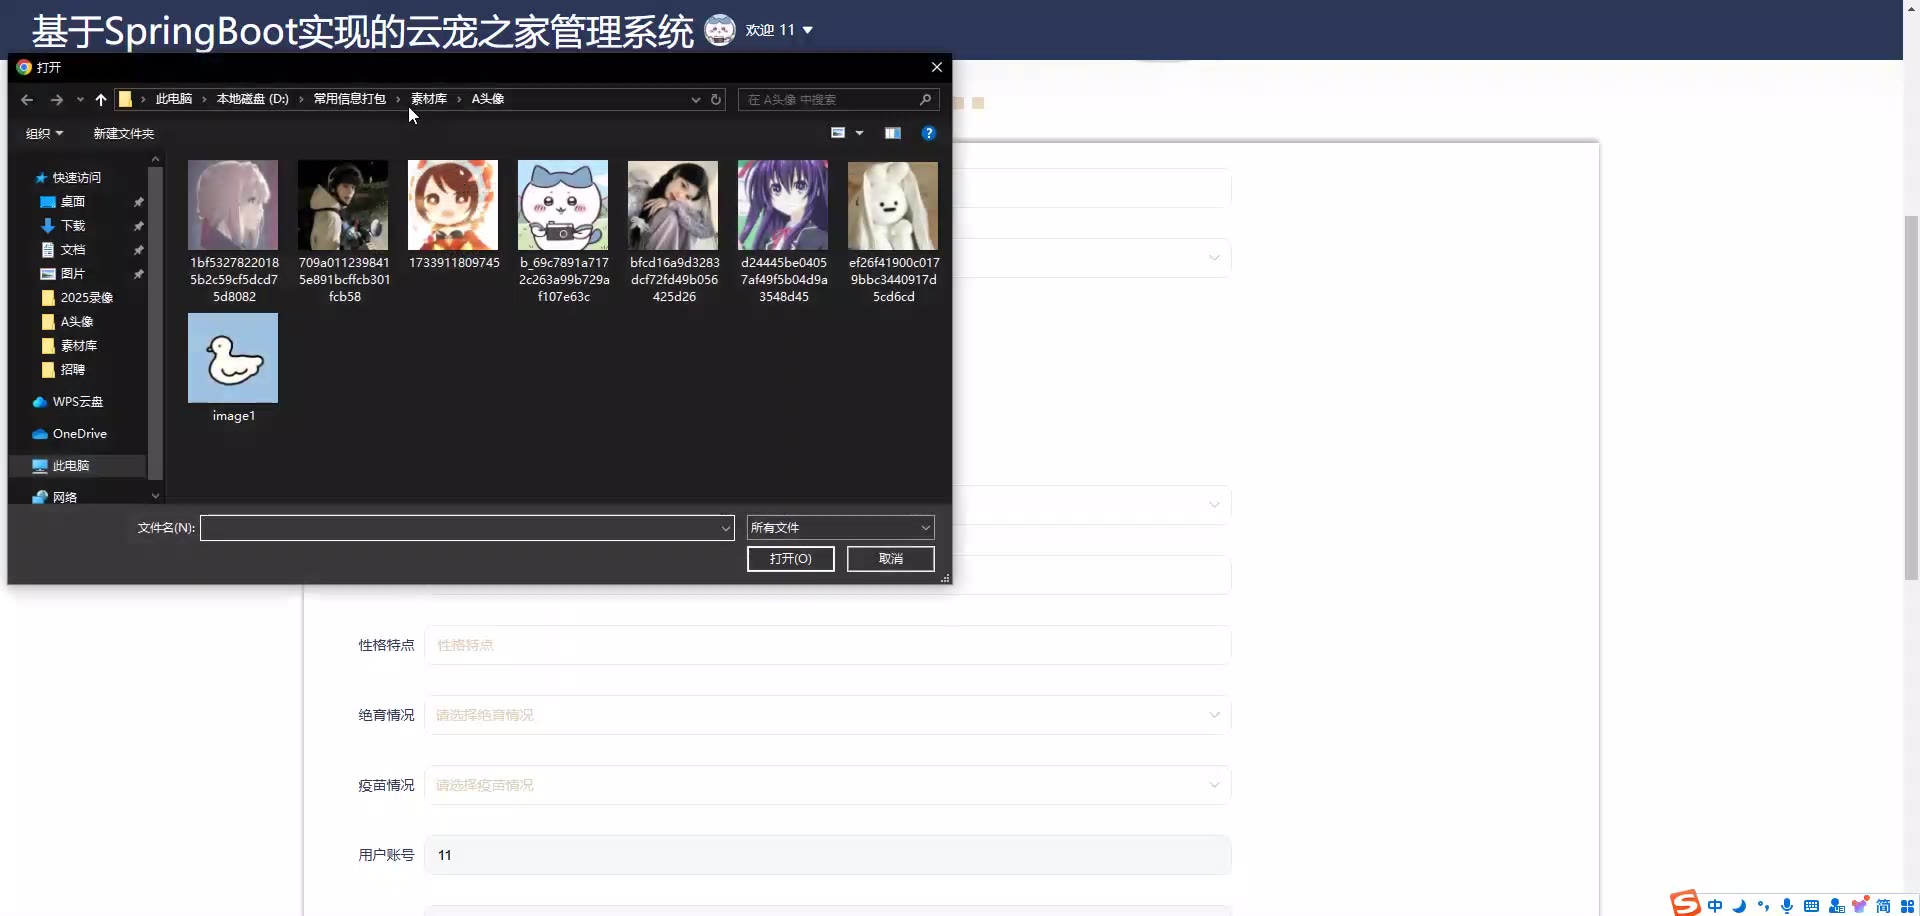Screen dimensions: 1920x916
Task: Open the Sogou skin shirt icon
Action: click(x=1860, y=905)
